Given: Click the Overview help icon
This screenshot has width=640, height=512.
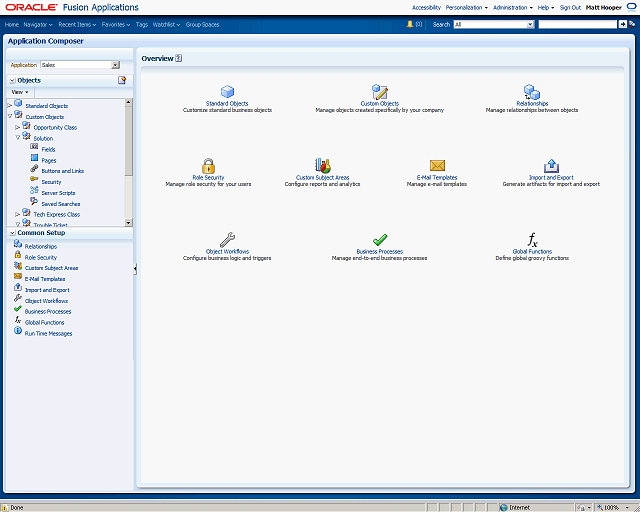Looking at the screenshot, I should pos(178,58).
